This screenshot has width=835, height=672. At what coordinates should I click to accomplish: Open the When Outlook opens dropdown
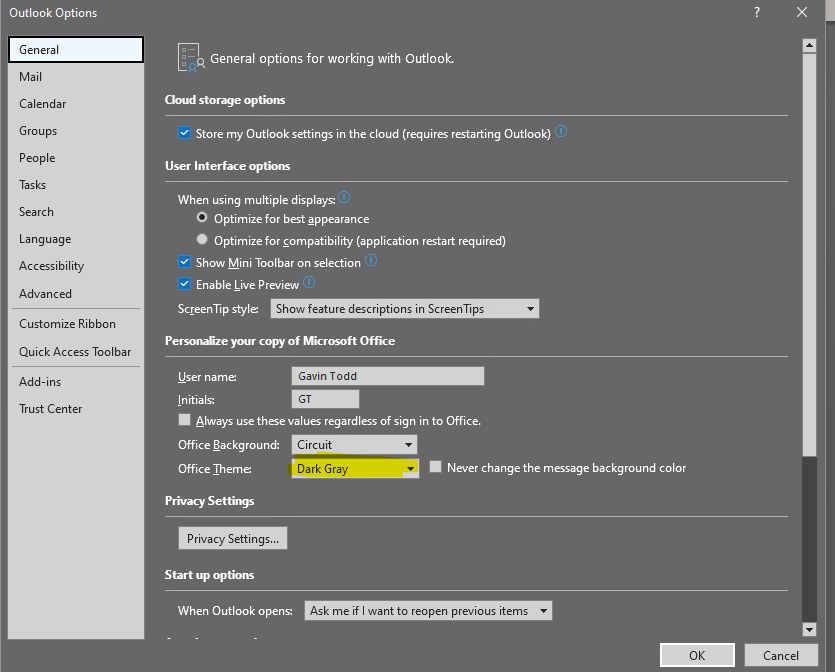click(x=428, y=611)
